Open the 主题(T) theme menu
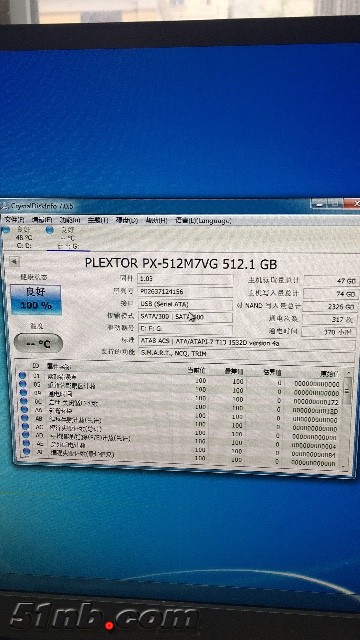 pyautogui.click(x=98, y=220)
